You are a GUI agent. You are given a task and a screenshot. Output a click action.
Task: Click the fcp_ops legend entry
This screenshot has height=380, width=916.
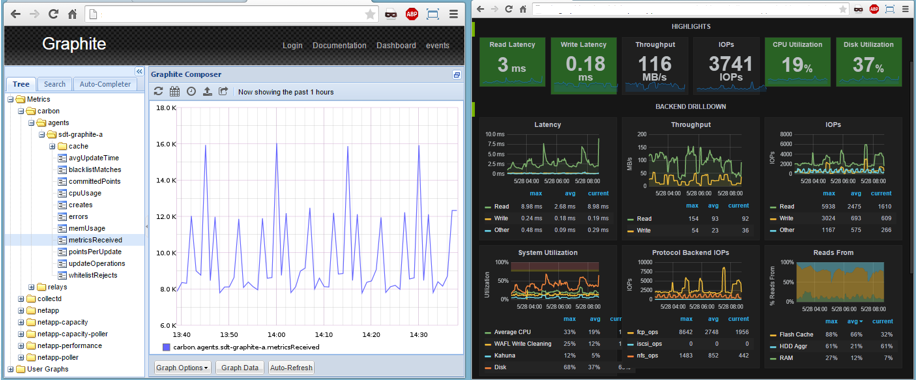point(648,332)
